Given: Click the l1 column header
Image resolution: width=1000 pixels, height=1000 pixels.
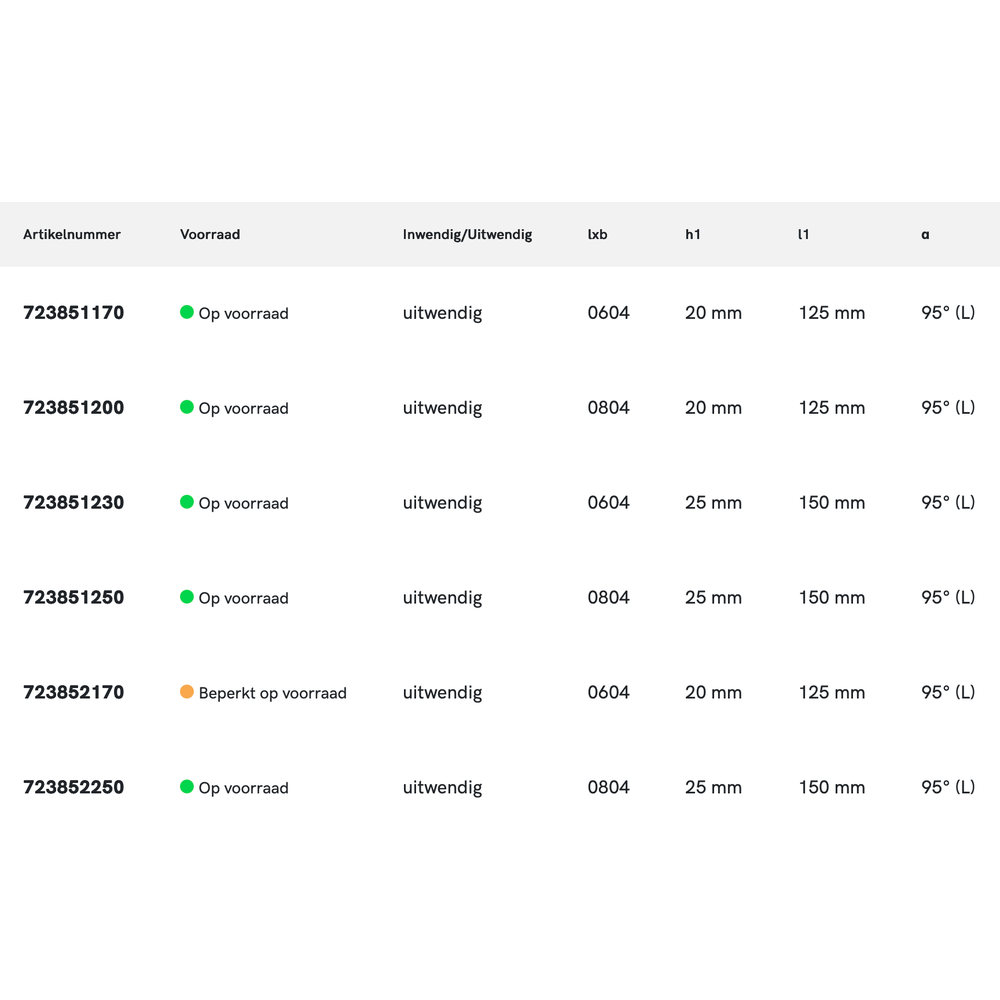Looking at the screenshot, I should 803,235.
